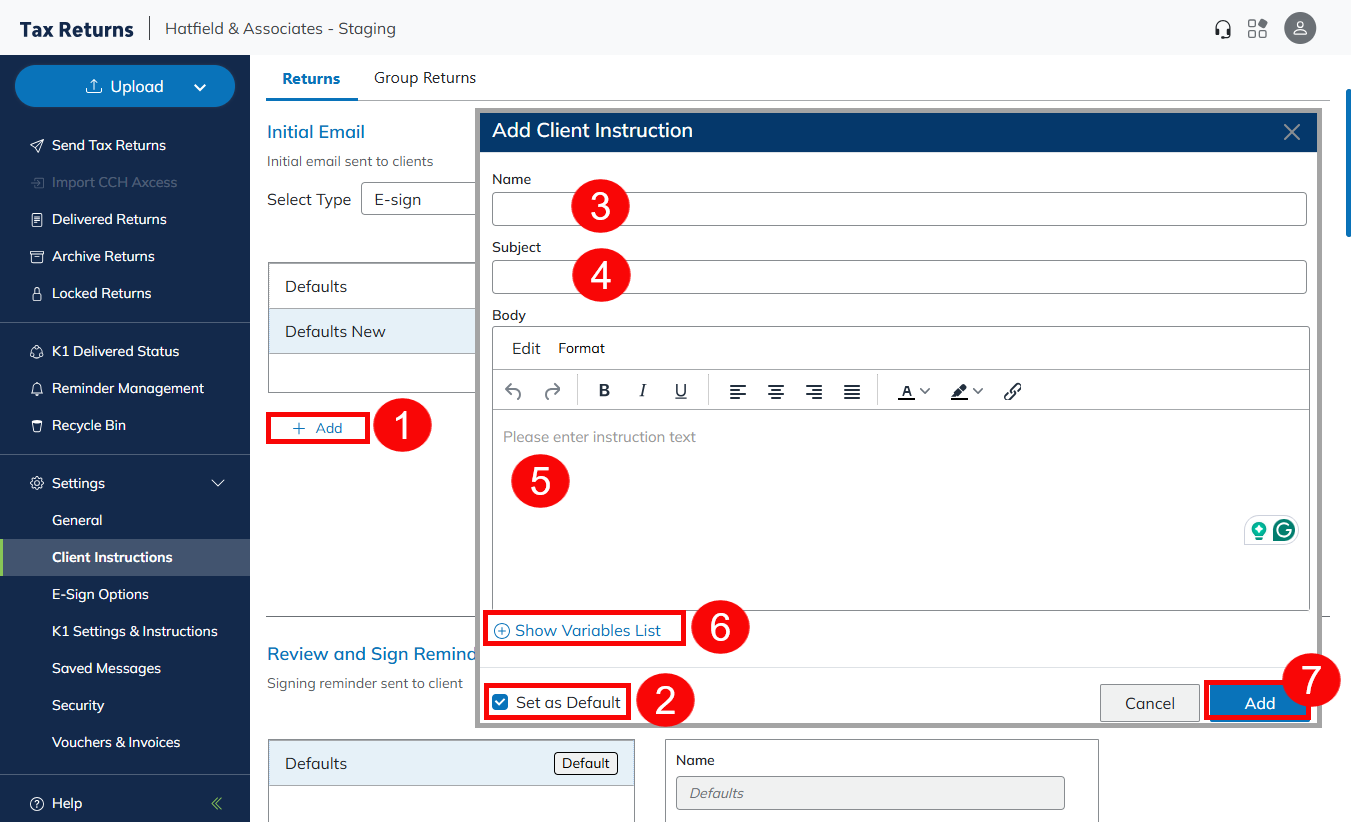Open the Format menu in editor
Image resolution: width=1351 pixels, height=822 pixels.
tap(581, 349)
